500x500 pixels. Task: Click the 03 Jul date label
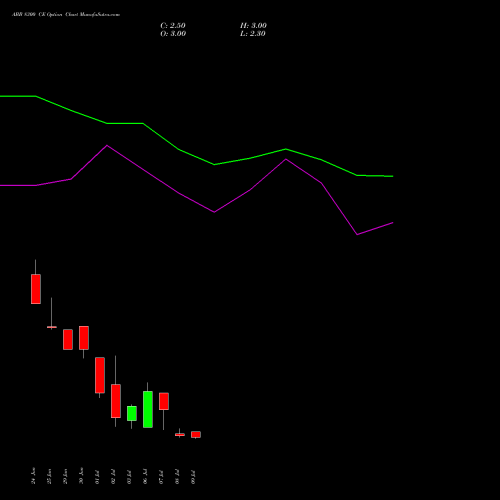click(x=129, y=477)
